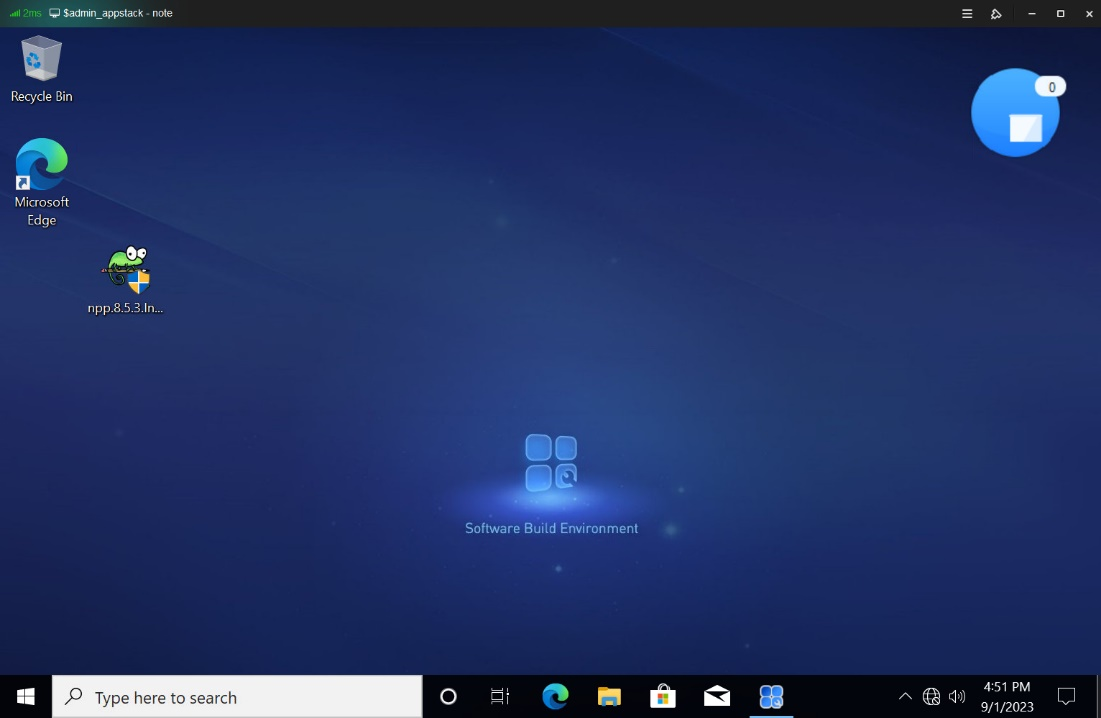Launch Microsoft Store from the taskbar
Viewport: 1101px width, 718px height.
(662, 696)
